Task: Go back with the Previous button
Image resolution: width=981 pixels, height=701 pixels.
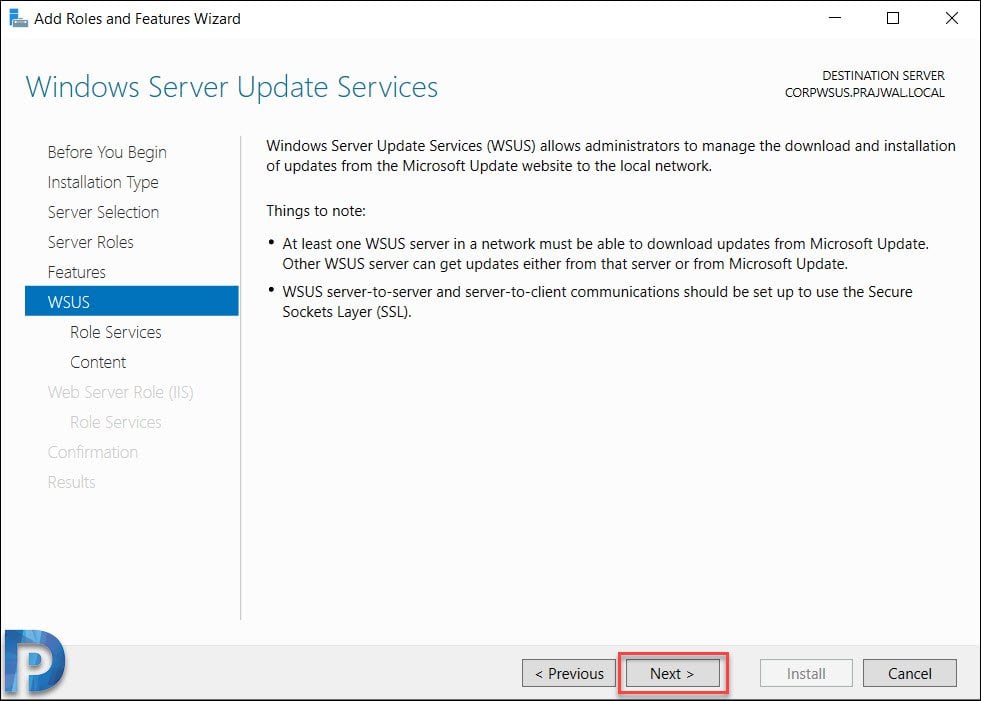Action: coord(569,673)
